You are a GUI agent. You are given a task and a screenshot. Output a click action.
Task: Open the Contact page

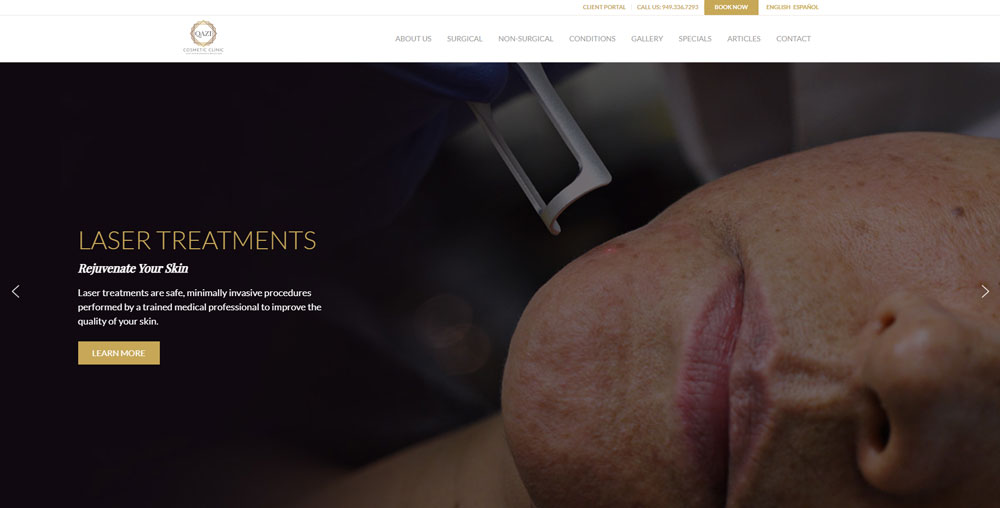pyautogui.click(x=793, y=39)
